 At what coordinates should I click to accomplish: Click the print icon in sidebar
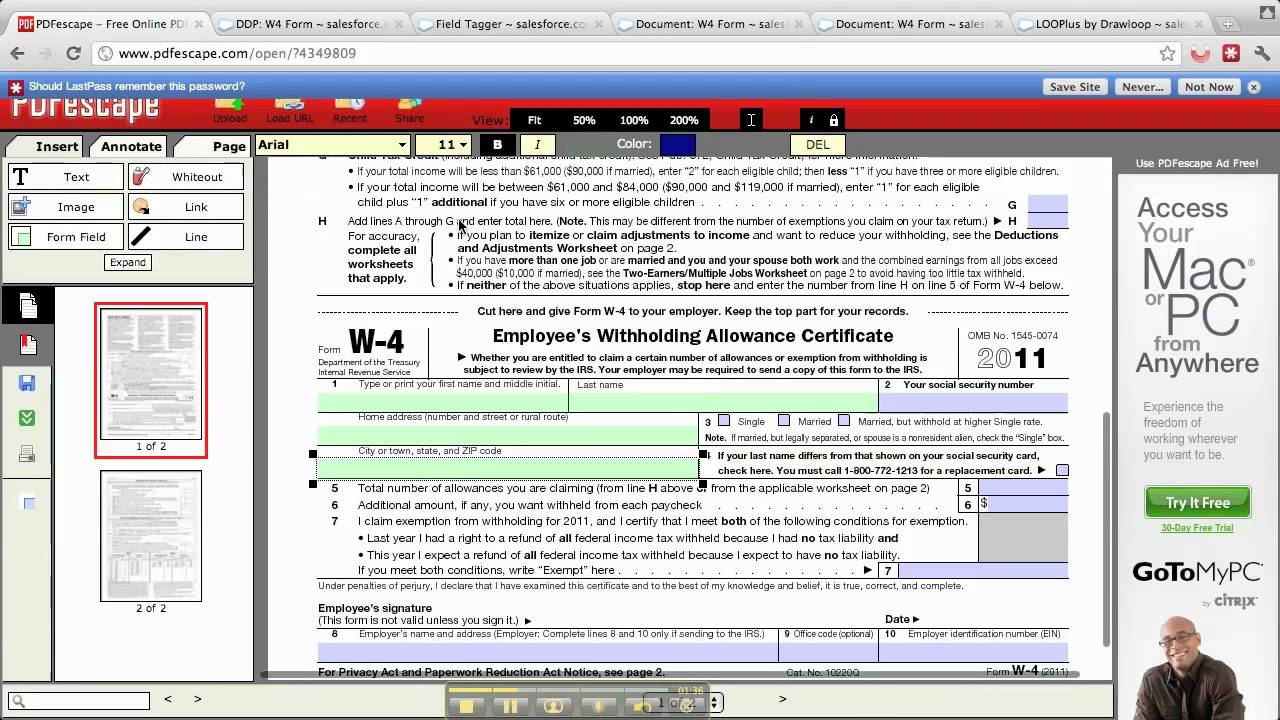click(x=27, y=455)
